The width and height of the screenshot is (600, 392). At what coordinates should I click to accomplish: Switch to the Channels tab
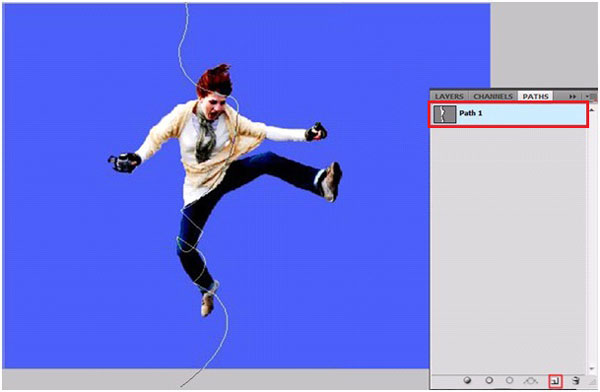tap(493, 96)
